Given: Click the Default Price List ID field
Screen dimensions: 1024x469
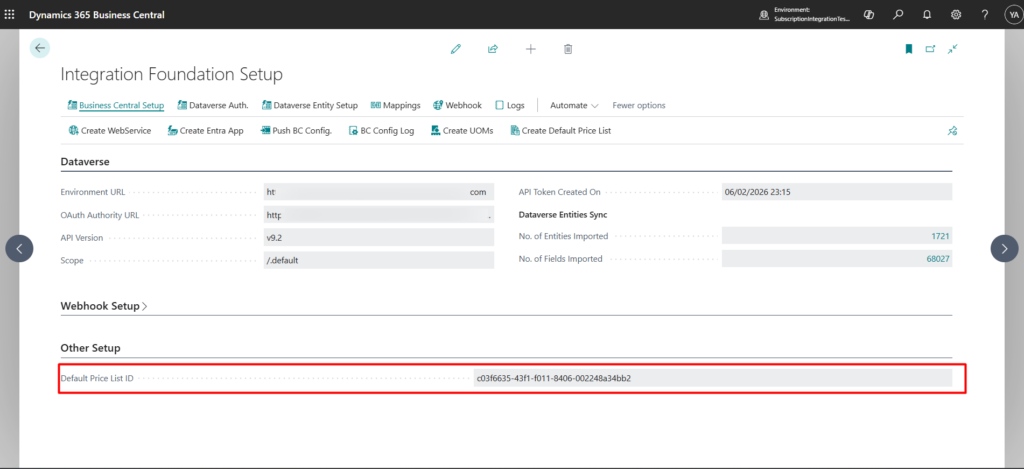Looking at the screenshot, I should (712, 378).
